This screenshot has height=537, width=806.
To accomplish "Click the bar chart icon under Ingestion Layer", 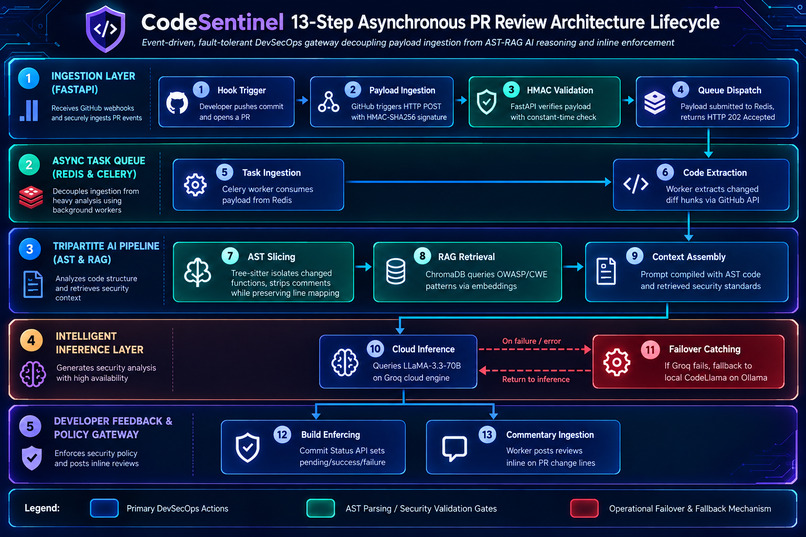I will pos(29,110).
